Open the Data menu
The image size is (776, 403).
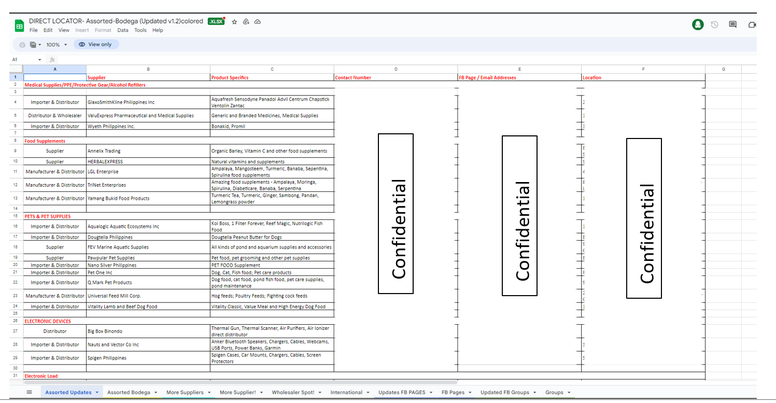[123, 30]
